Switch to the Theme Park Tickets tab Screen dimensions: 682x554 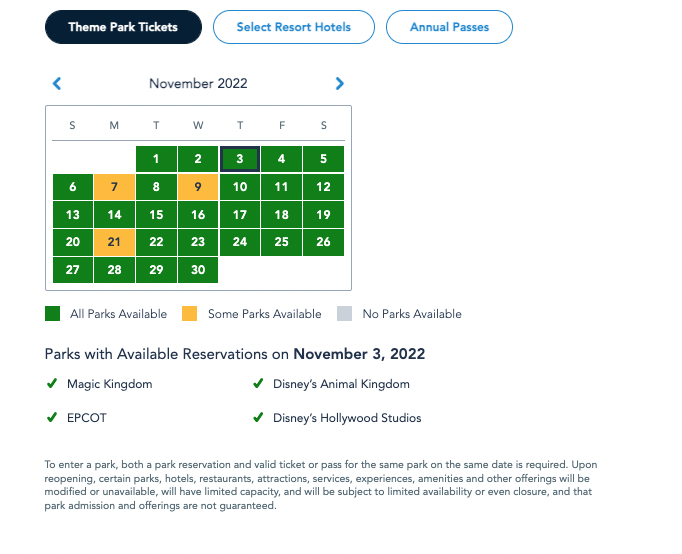click(x=123, y=27)
